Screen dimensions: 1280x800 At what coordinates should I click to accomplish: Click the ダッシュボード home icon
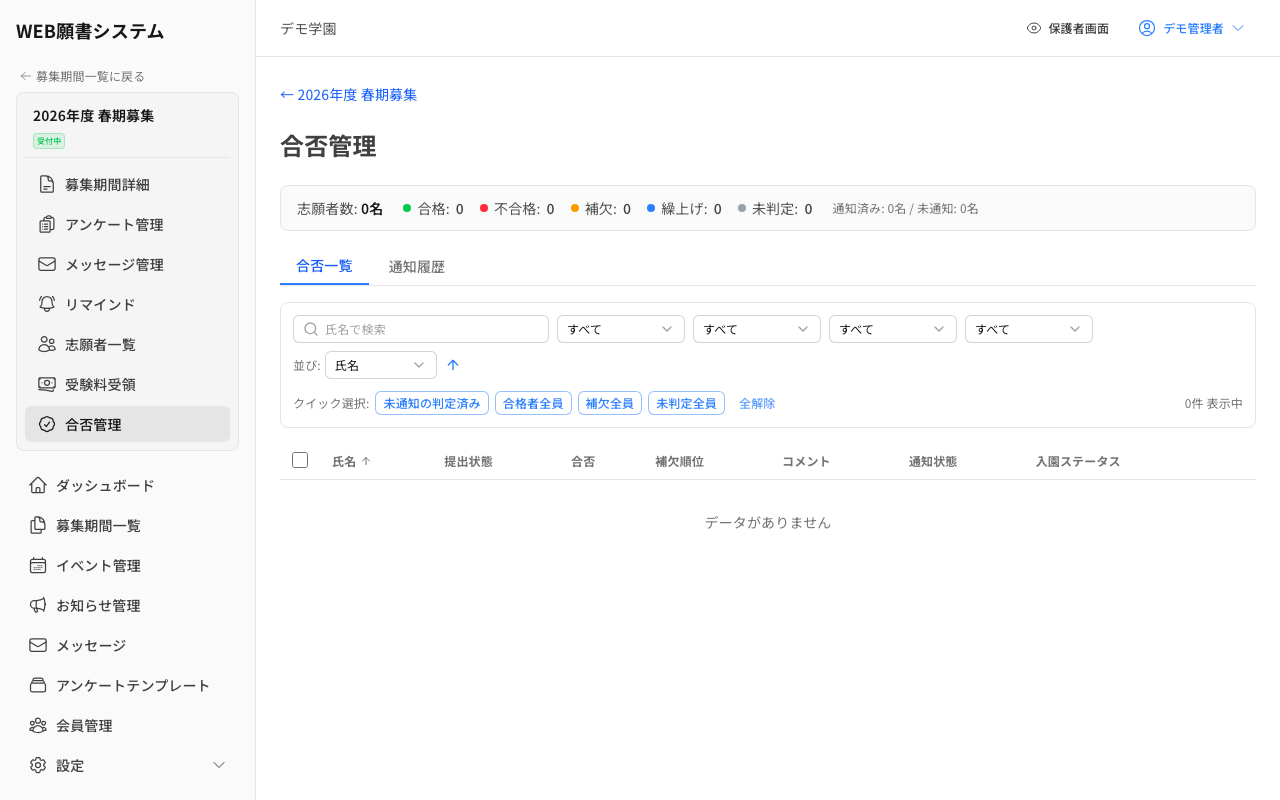point(38,485)
